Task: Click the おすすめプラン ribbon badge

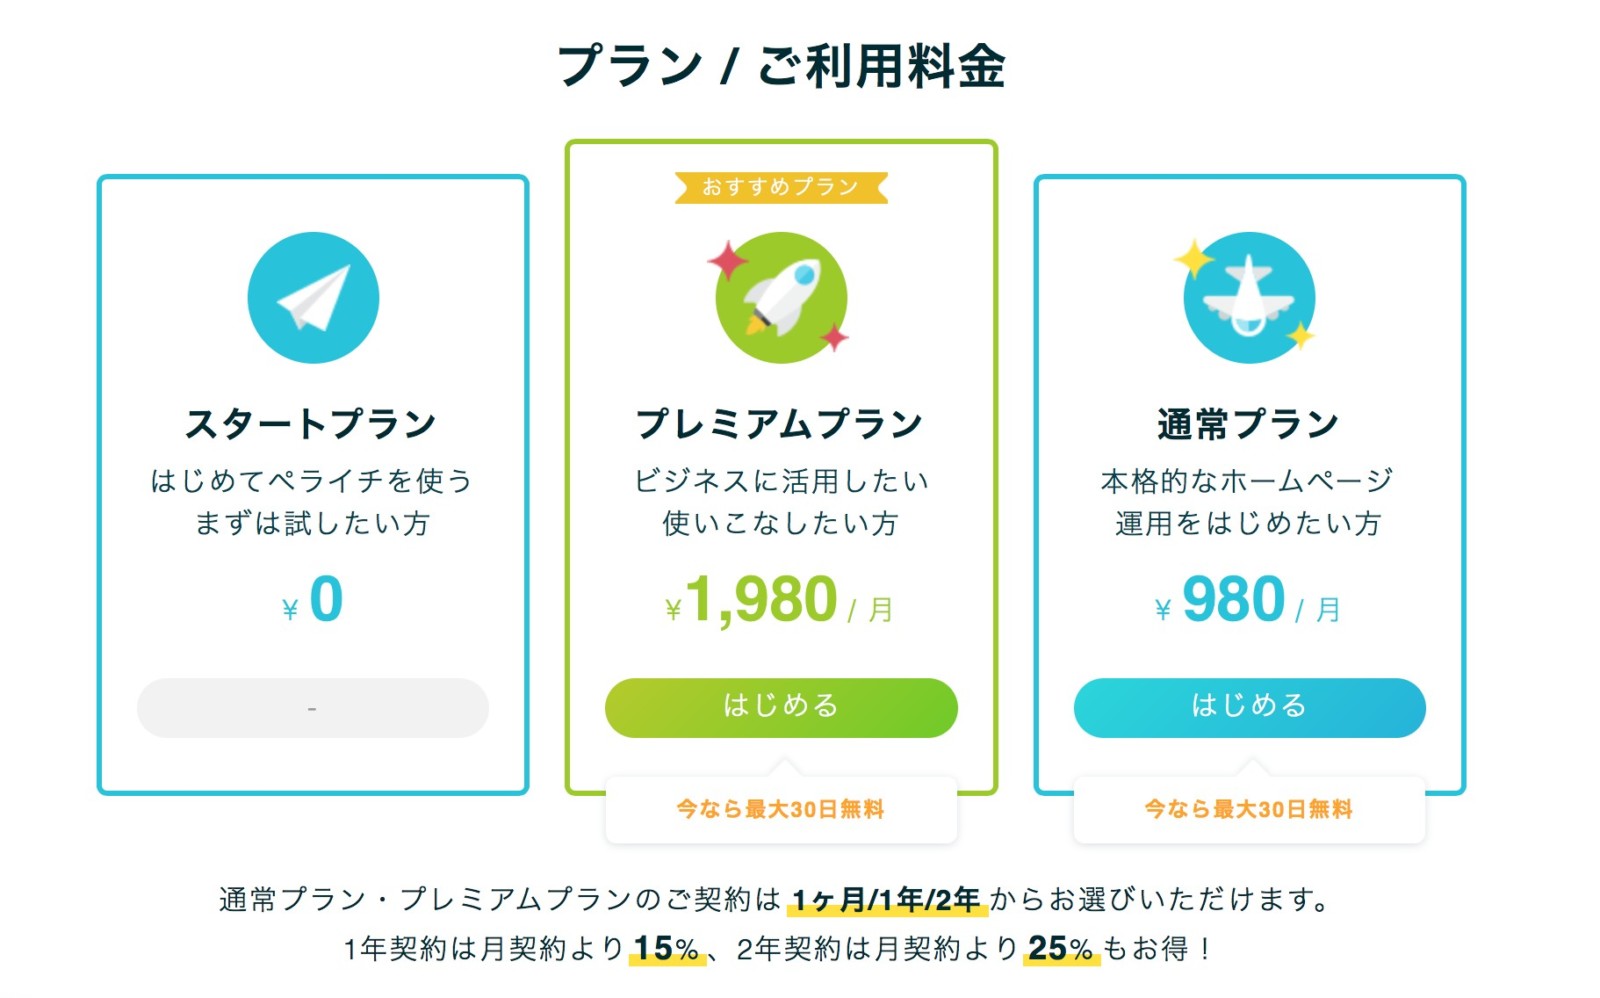Action: point(781,187)
